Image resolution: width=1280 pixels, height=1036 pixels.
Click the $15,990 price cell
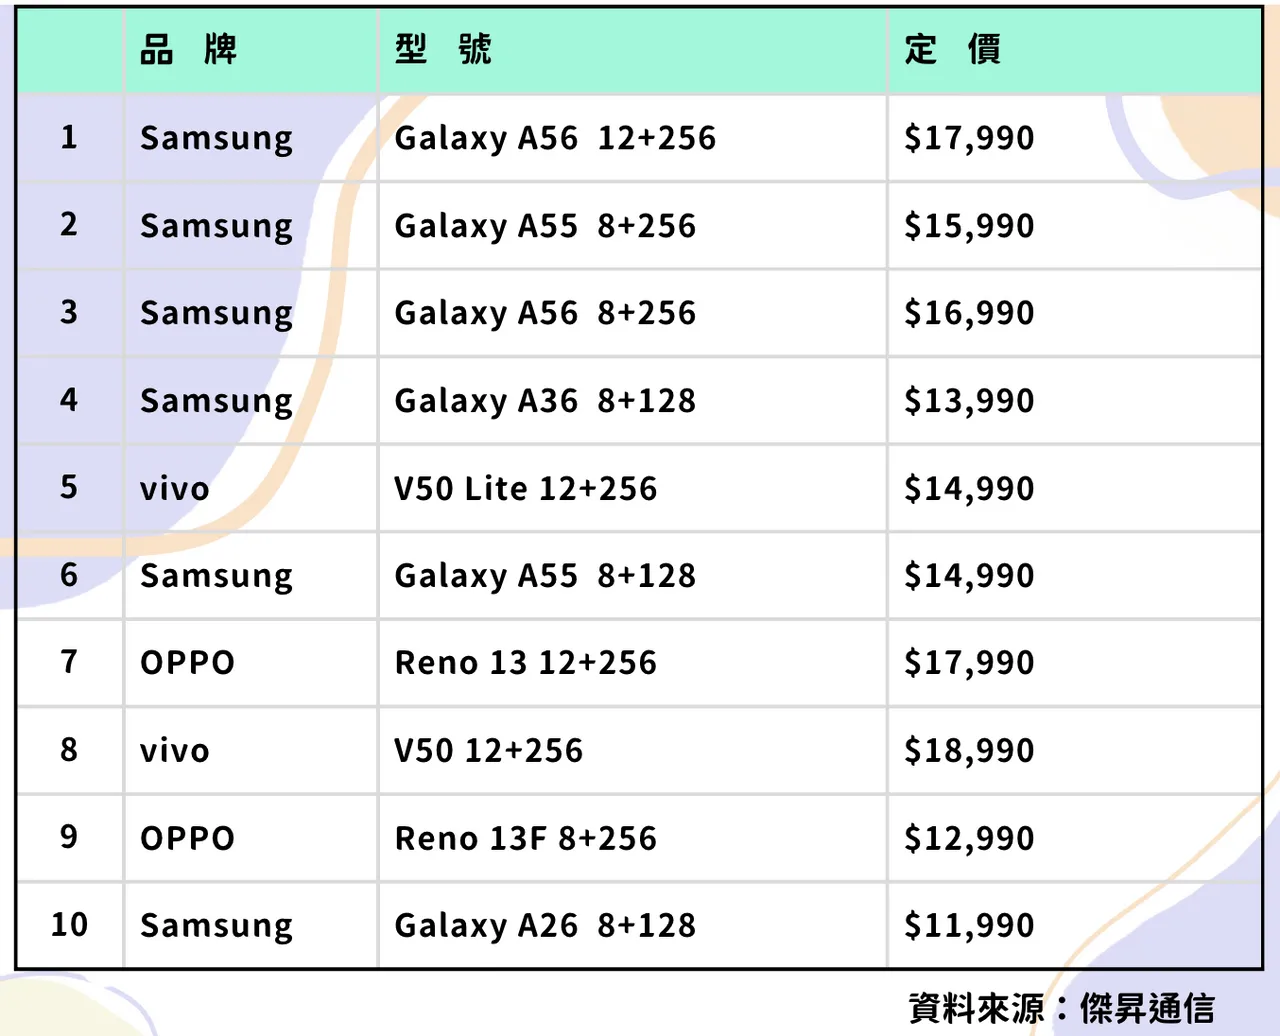coord(968,226)
